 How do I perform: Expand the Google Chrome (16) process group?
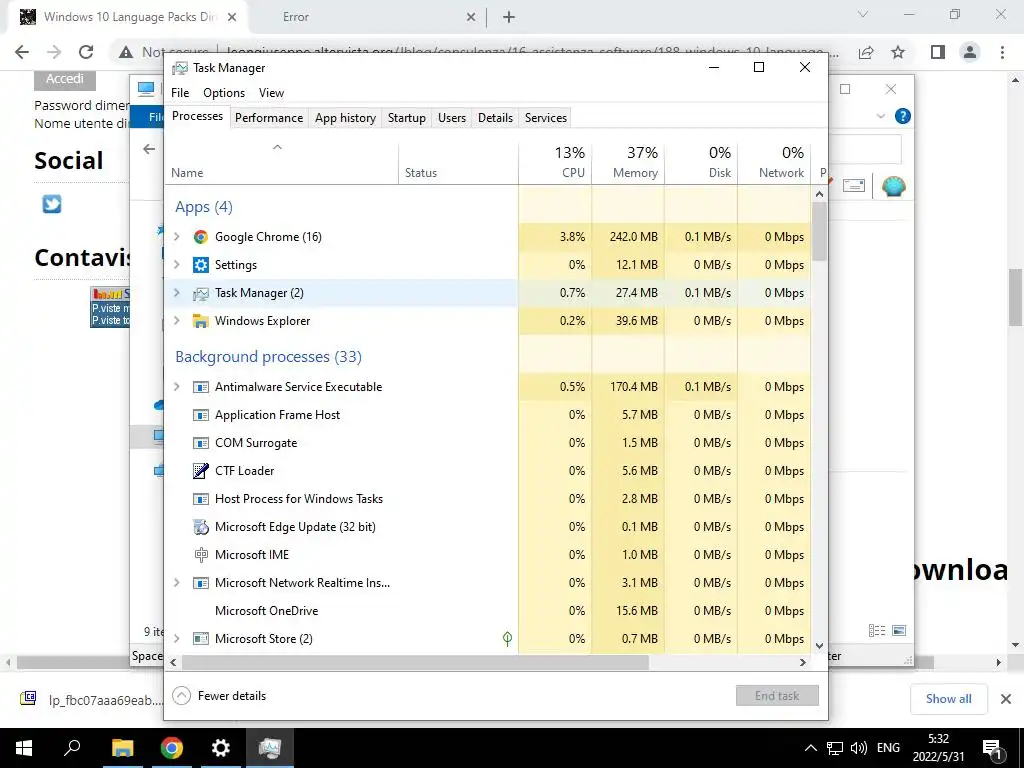[x=176, y=237]
